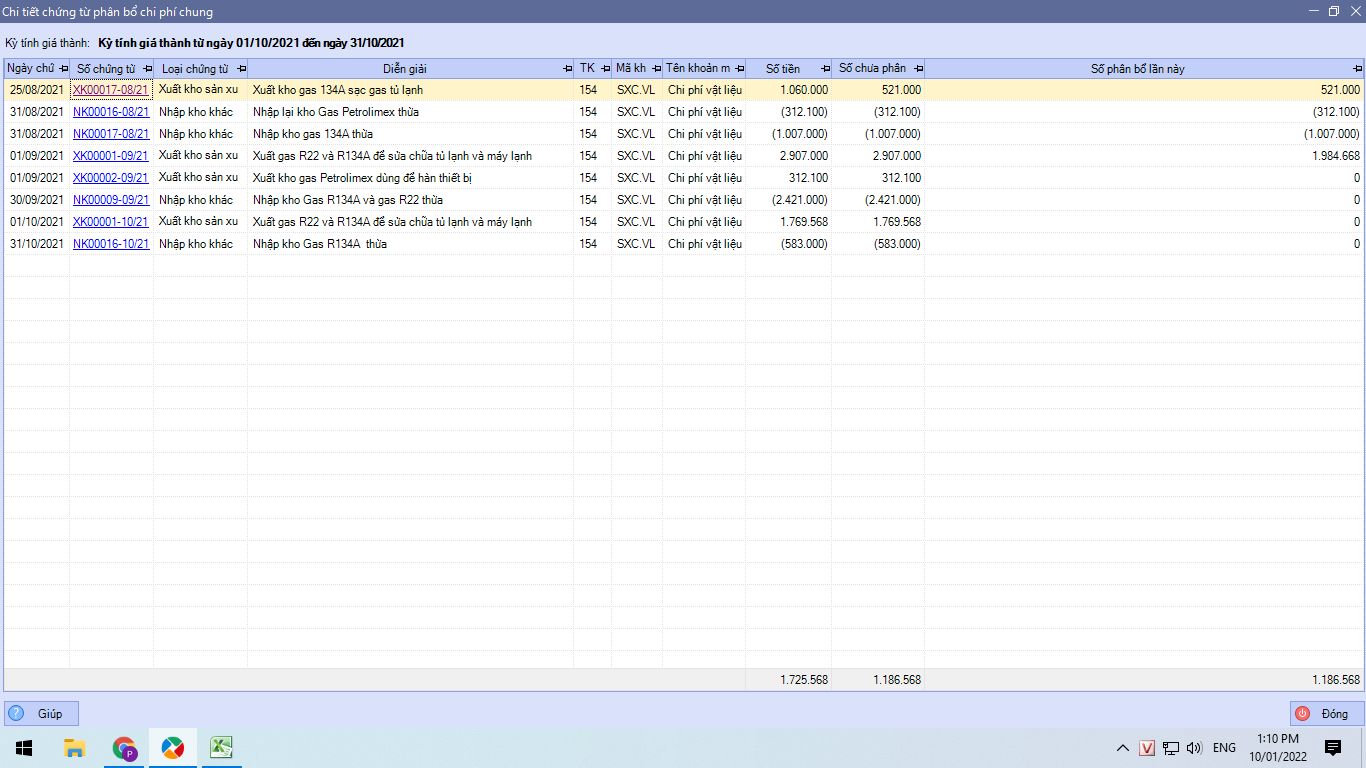Viewport: 1366px width, 768px height.
Task: Open voucher link XK00001-09/21
Action: [x=111, y=156]
